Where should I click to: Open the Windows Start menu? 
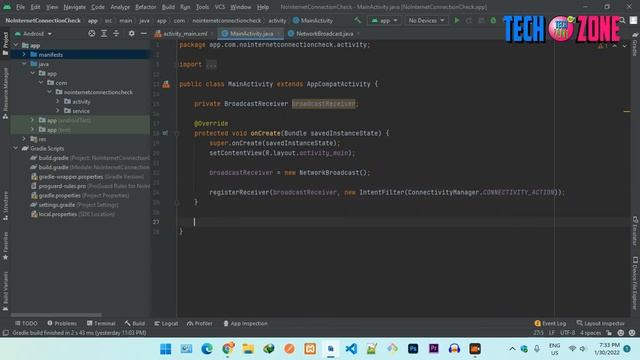coord(166,349)
